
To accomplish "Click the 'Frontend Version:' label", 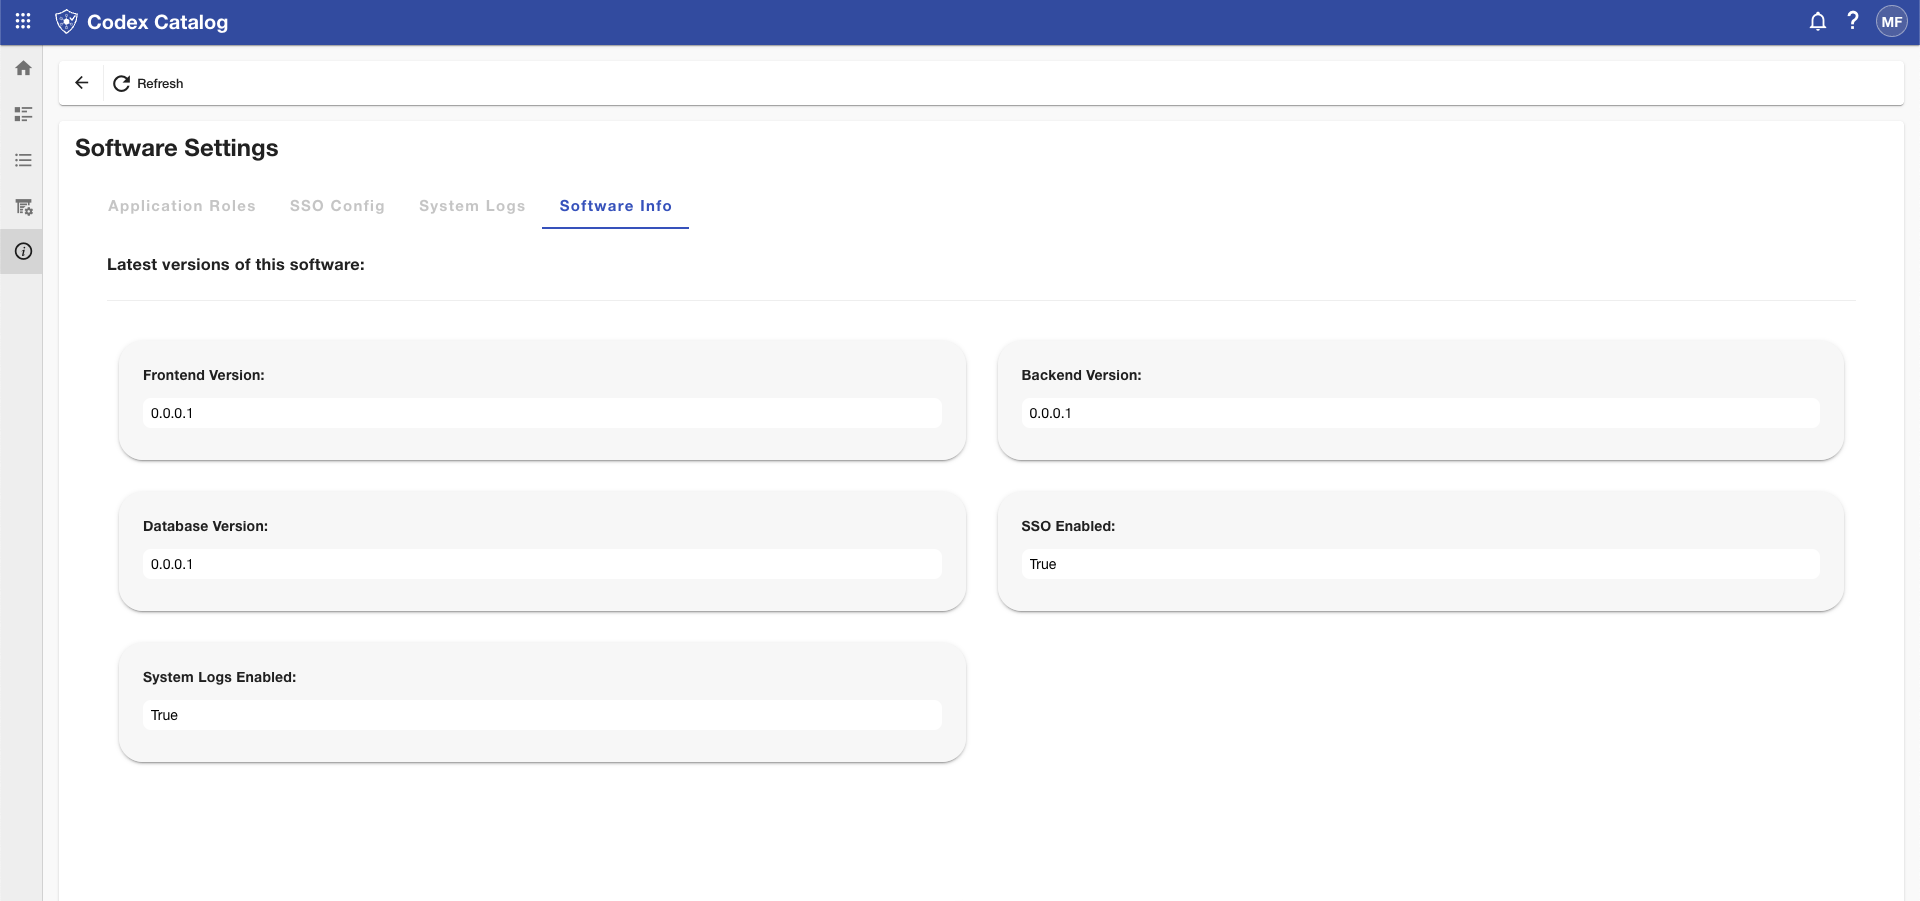I will pyautogui.click(x=204, y=375).
